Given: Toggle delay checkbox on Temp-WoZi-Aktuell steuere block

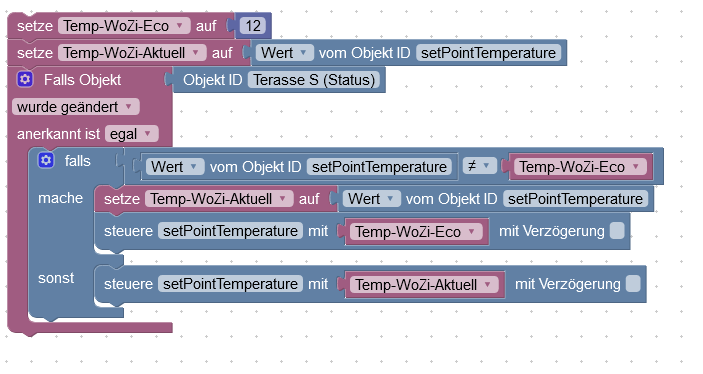Looking at the screenshot, I should 633,284.
